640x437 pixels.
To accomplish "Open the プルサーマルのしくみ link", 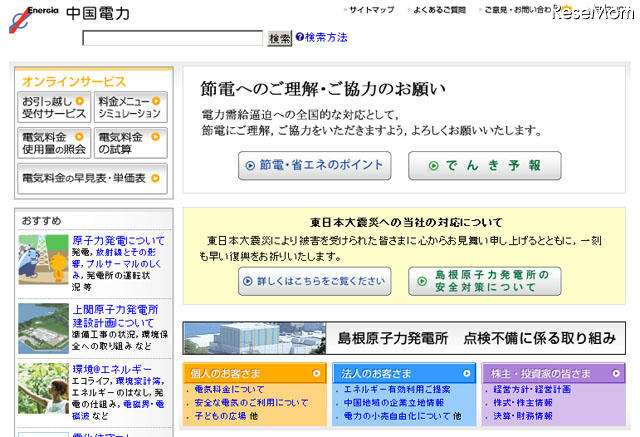I will click(x=117, y=269).
